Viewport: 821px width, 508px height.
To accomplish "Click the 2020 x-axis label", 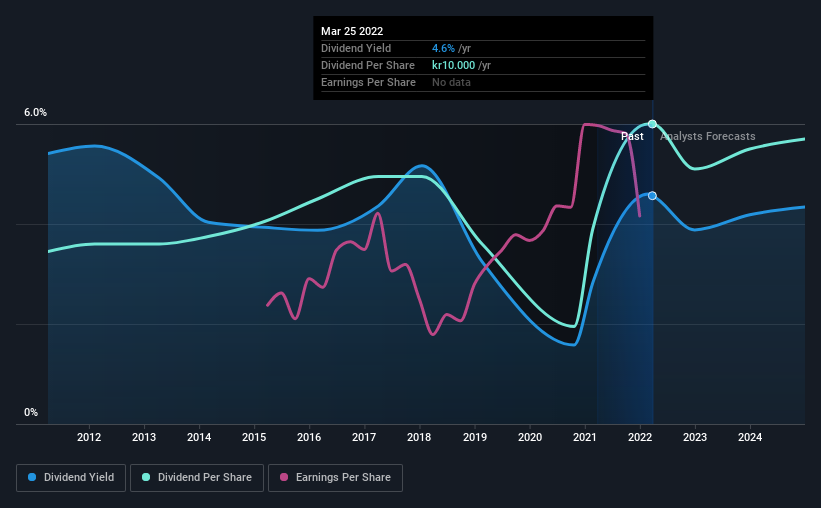I will pos(530,437).
